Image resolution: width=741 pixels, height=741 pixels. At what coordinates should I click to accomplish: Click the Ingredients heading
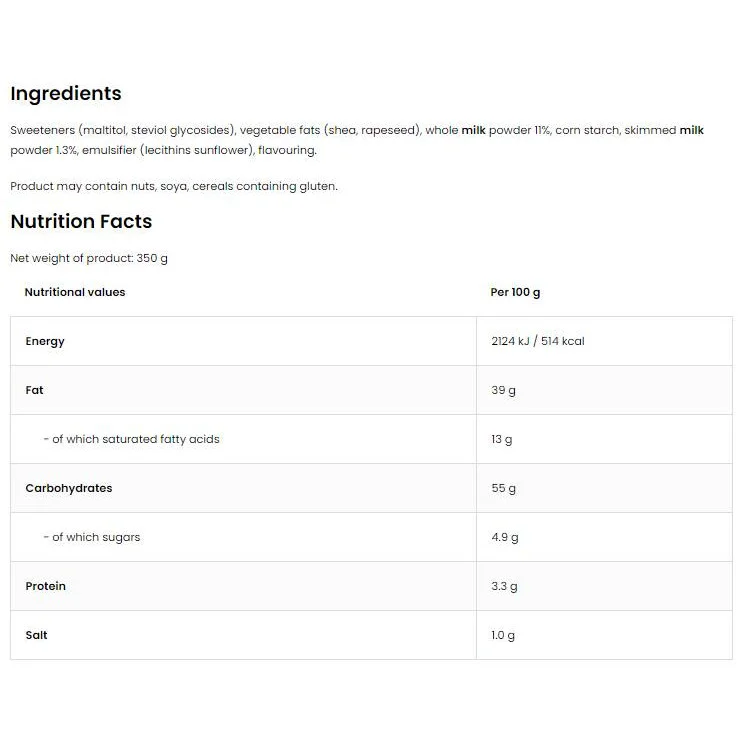66,94
